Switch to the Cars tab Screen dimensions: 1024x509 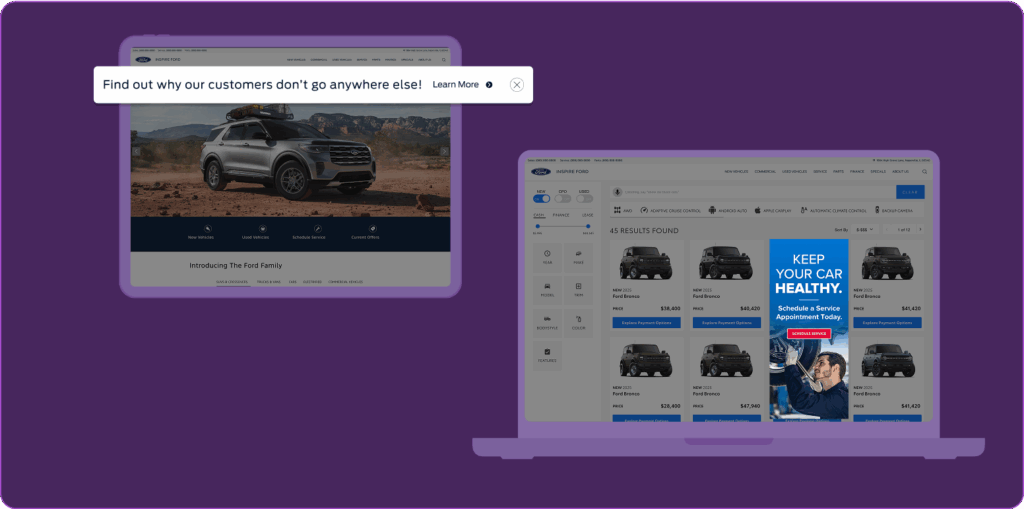pyautogui.click(x=293, y=282)
